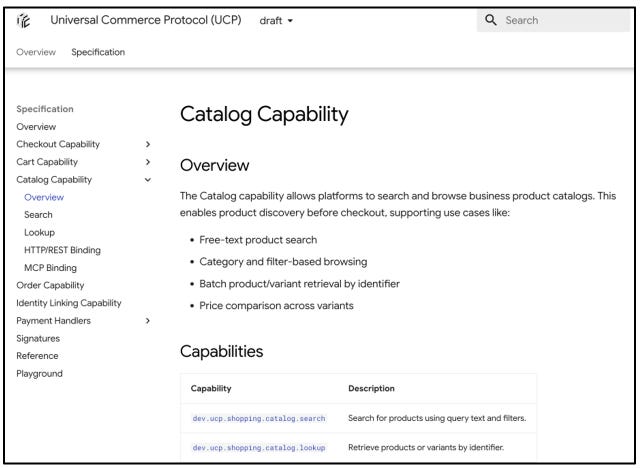
Task: Click the 'Category and filter-based browsing' bullet
Action: coord(283,262)
